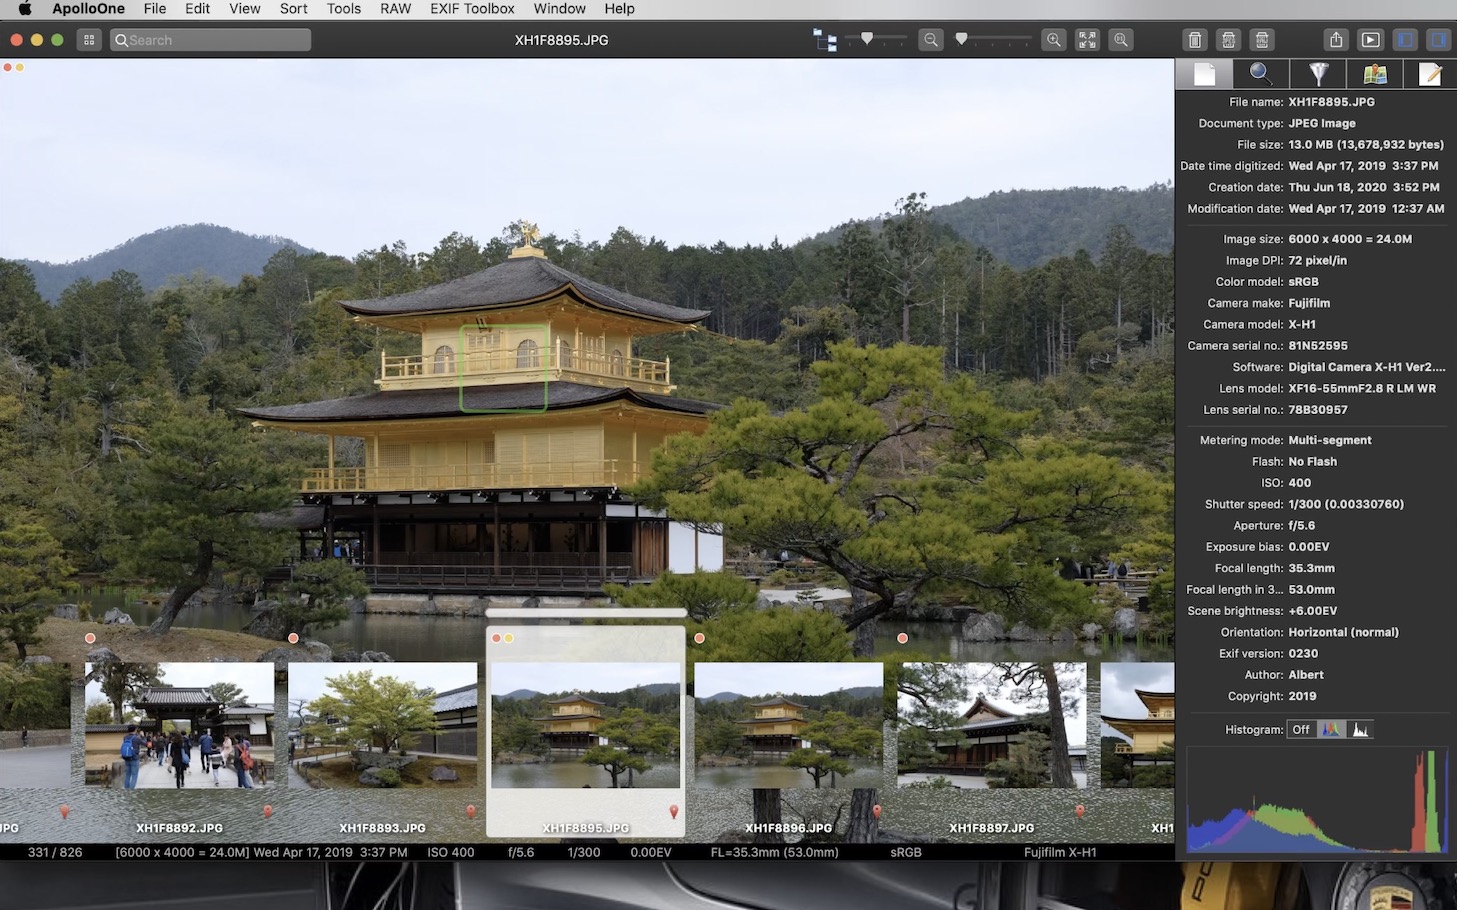Open the Sort menu
The image size is (1457, 910).
click(293, 9)
